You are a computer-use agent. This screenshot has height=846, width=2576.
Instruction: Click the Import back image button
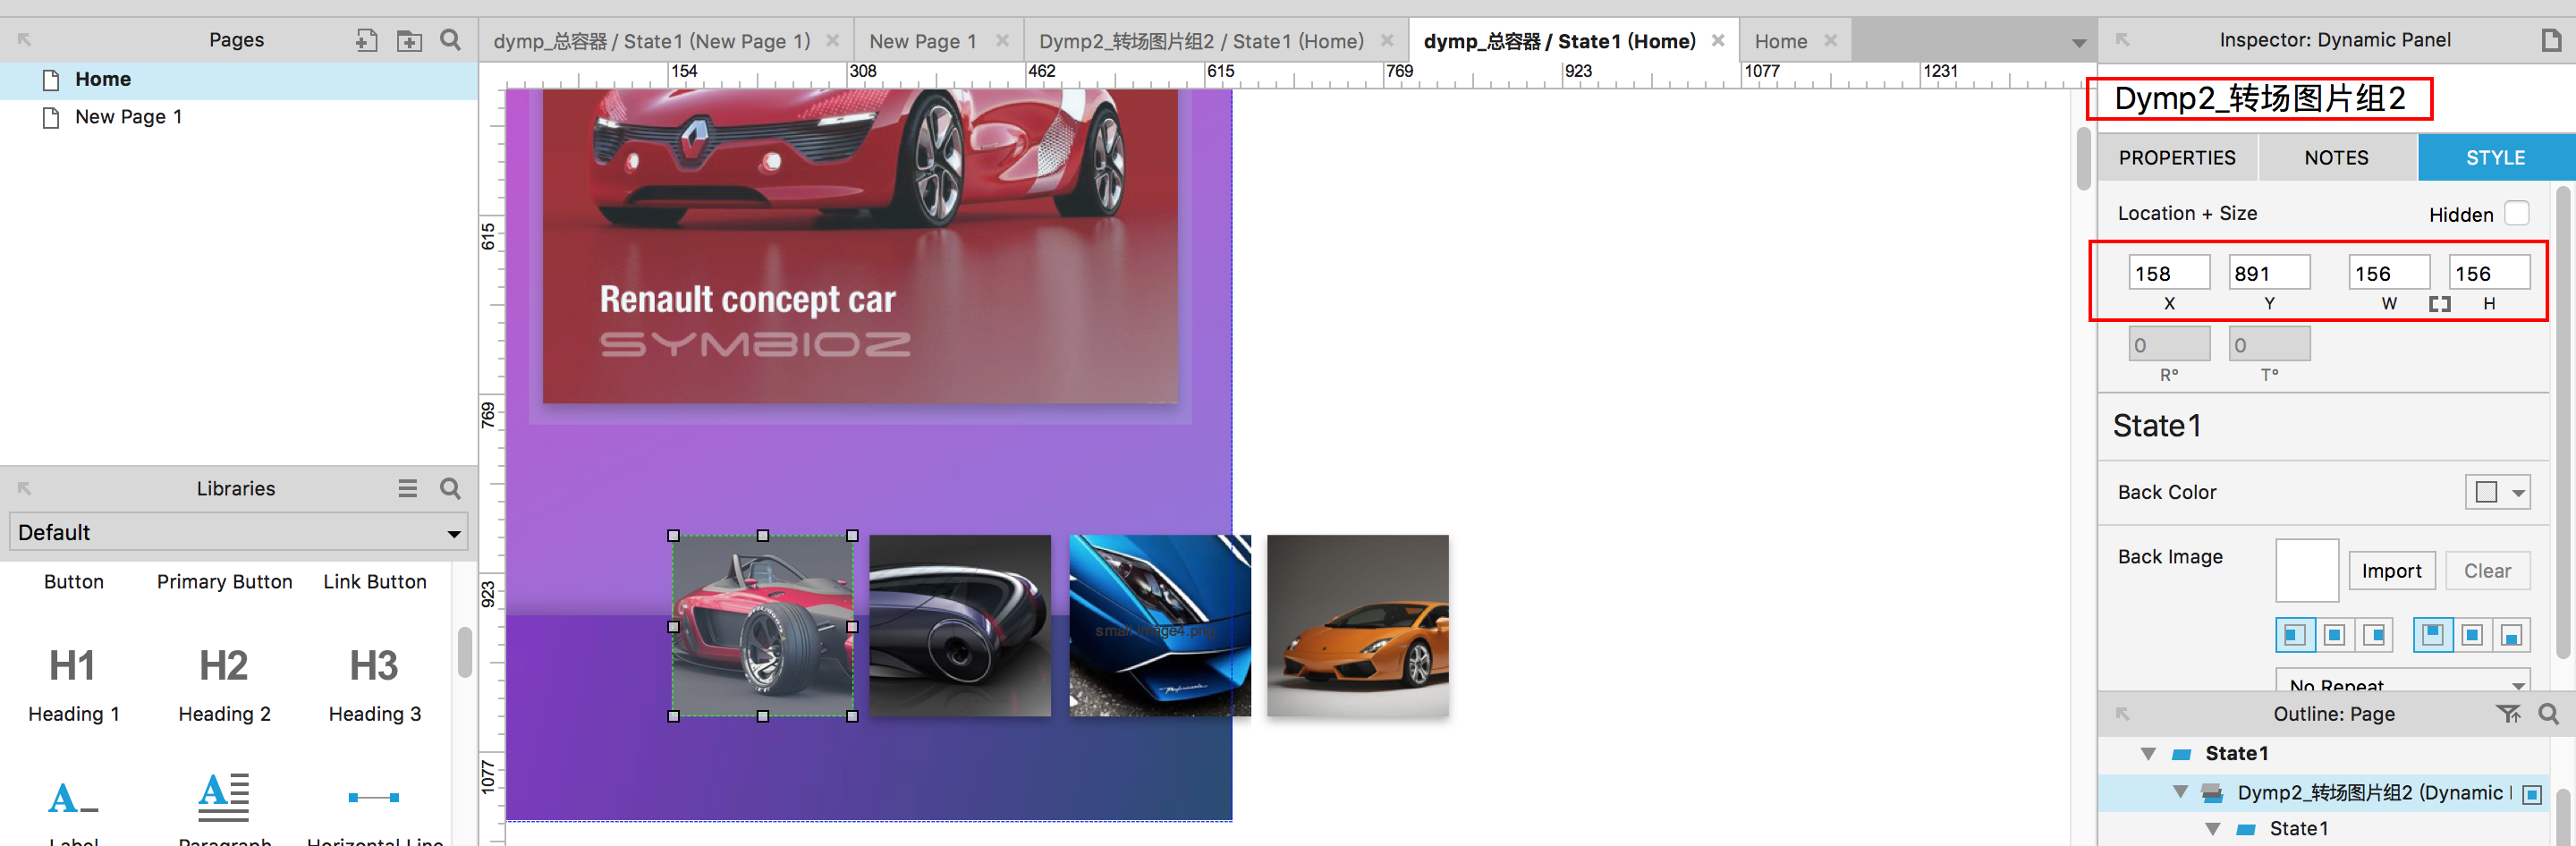tap(2391, 571)
